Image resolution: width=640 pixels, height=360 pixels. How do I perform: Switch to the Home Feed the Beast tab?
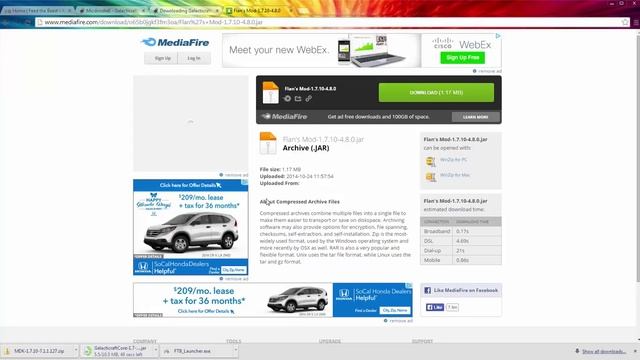[x=38, y=10]
